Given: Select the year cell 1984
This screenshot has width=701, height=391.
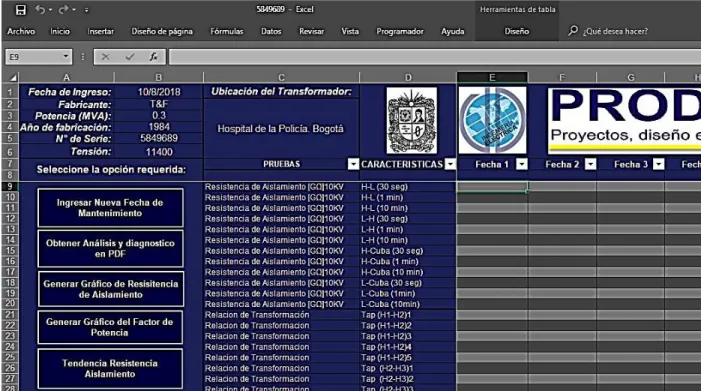Looking at the screenshot, I should point(159,127).
